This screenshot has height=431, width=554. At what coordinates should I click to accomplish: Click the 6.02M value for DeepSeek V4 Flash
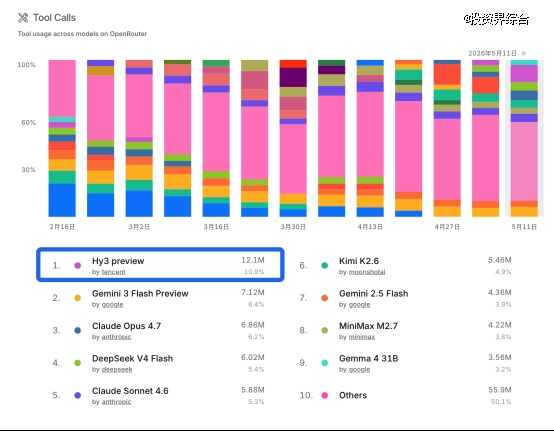[253, 358]
